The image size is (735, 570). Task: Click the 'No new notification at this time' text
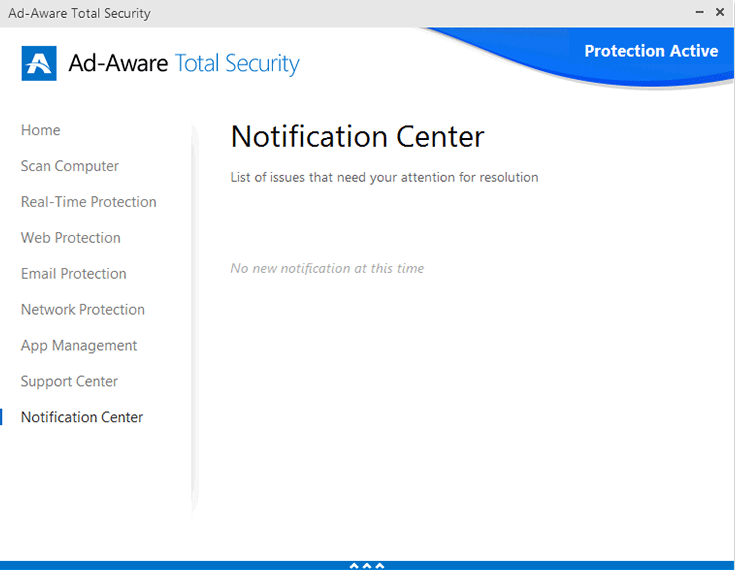(327, 268)
